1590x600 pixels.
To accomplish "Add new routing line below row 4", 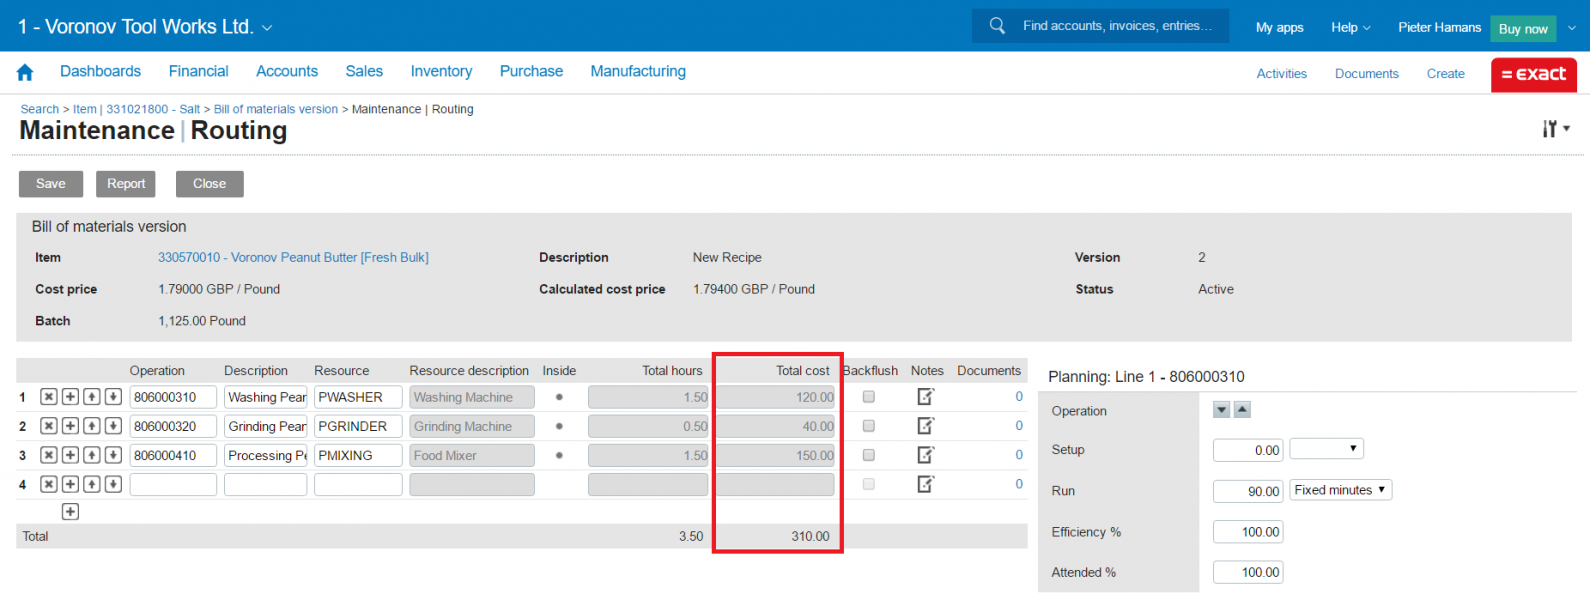I will click(70, 512).
